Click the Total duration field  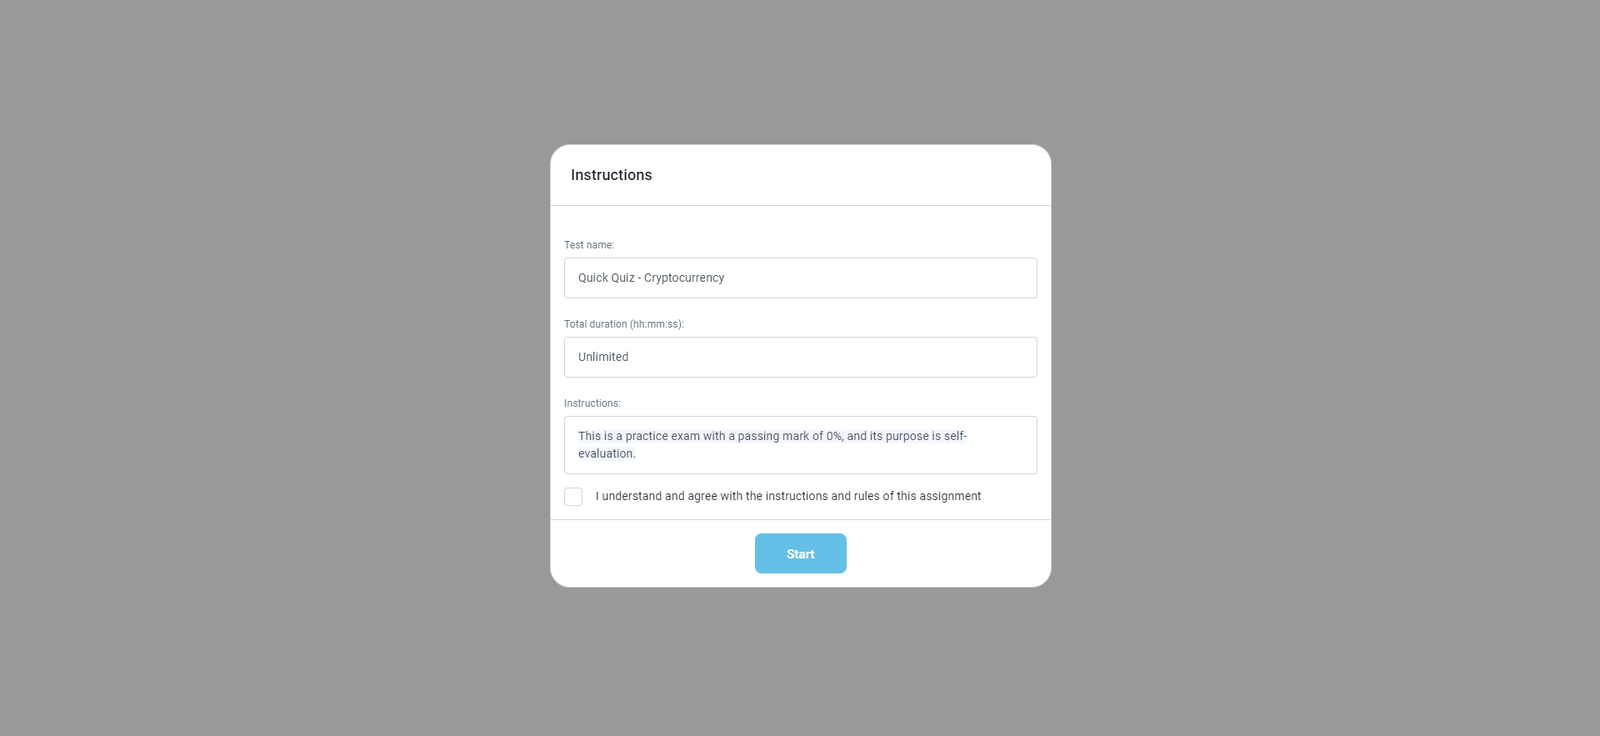(x=800, y=357)
